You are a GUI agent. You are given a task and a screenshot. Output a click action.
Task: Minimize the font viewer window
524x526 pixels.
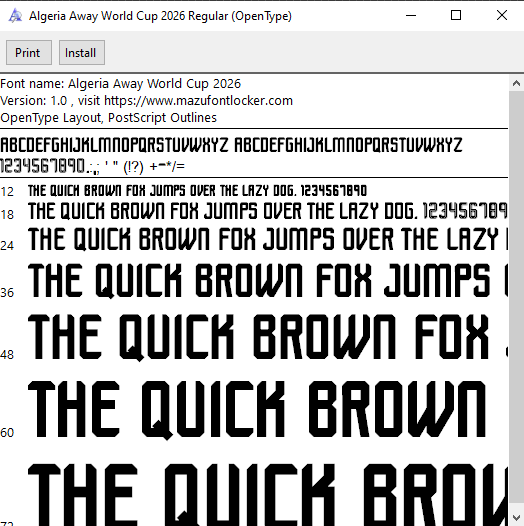click(x=411, y=15)
